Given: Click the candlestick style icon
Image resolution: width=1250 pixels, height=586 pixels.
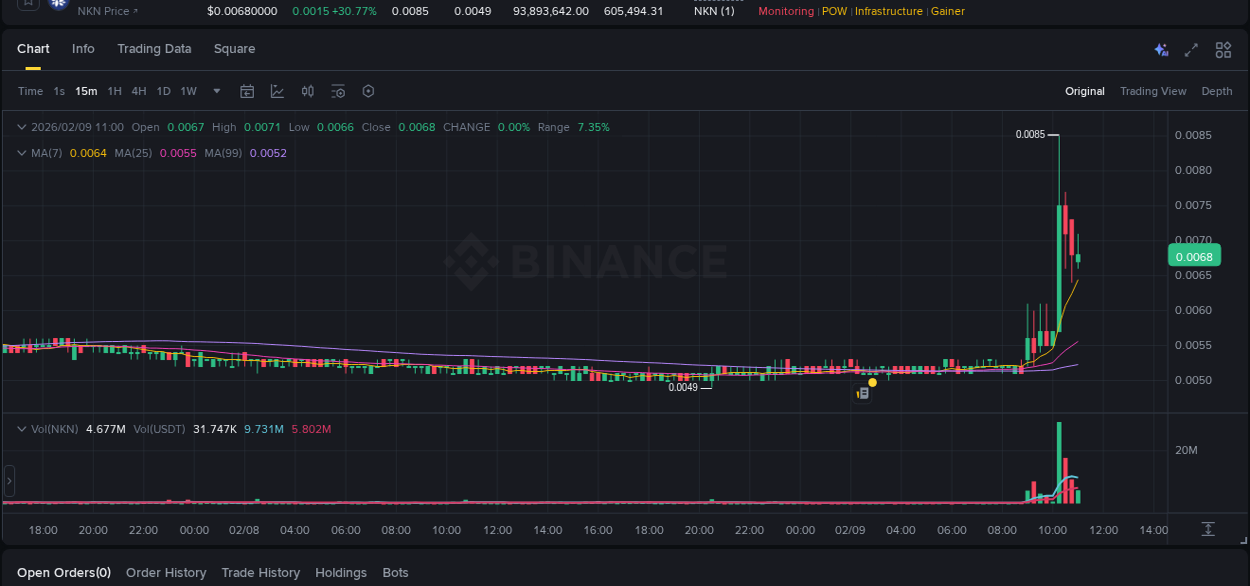Looking at the screenshot, I should click(307, 91).
